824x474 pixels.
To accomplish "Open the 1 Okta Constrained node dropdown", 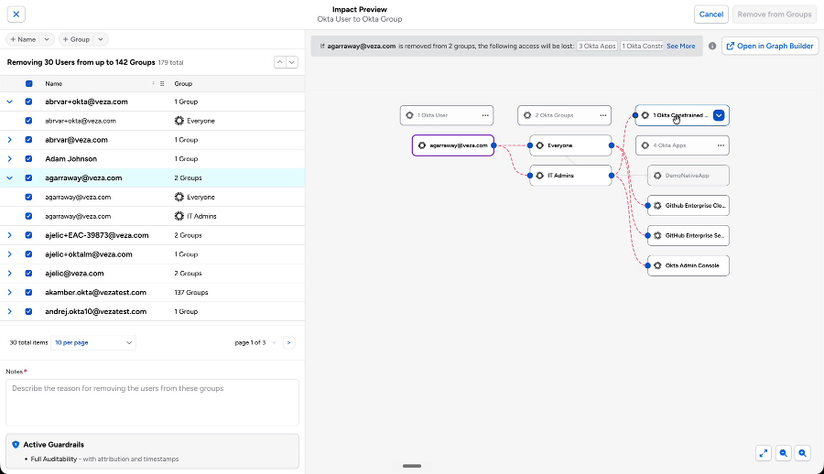I will click(718, 115).
